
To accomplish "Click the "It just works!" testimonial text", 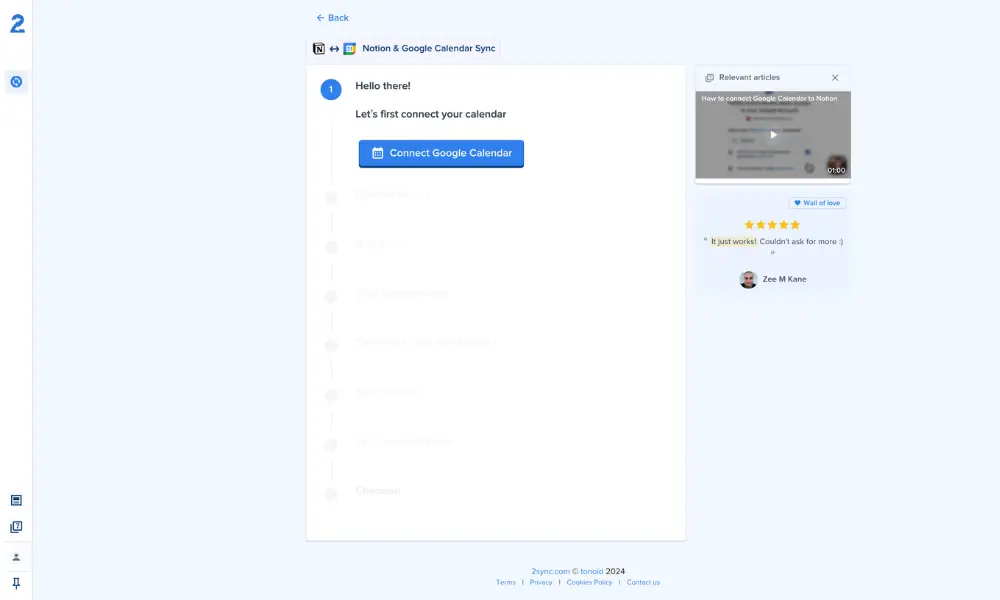I will (733, 242).
